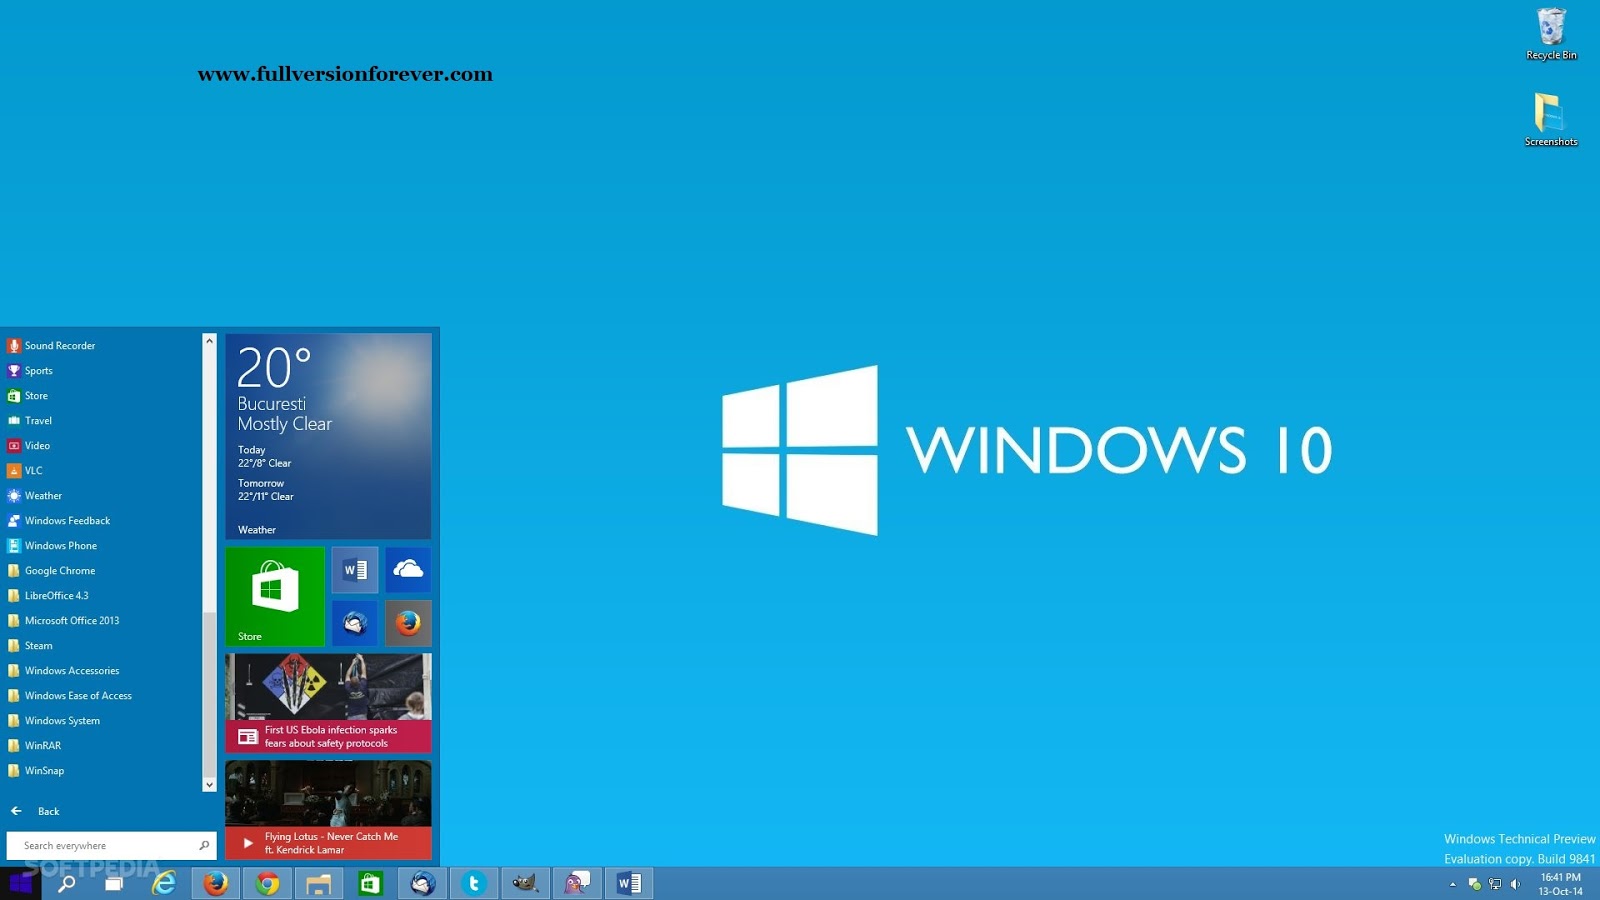Click magnifier icon in Search everywhere box

click(204, 846)
